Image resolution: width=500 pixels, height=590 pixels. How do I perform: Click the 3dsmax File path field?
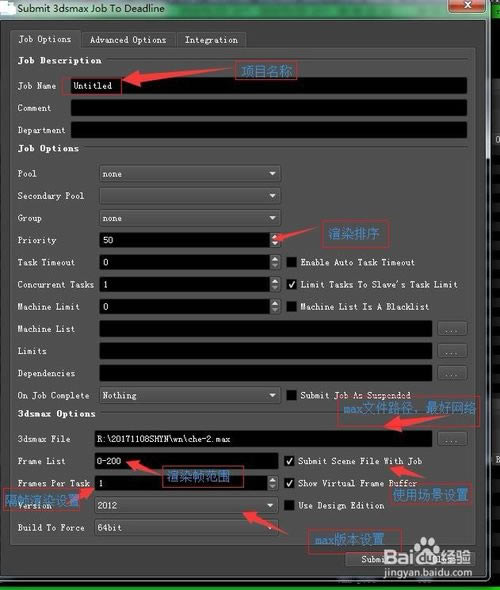[263, 439]
